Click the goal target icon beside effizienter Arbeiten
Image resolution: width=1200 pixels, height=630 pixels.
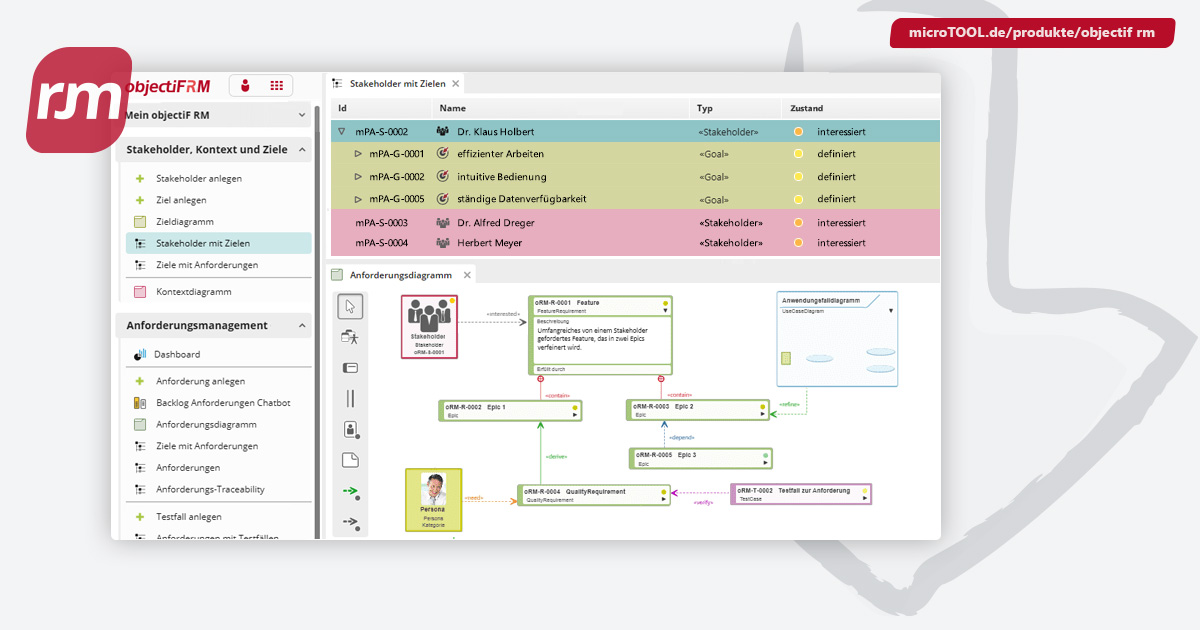coord(443,154)
